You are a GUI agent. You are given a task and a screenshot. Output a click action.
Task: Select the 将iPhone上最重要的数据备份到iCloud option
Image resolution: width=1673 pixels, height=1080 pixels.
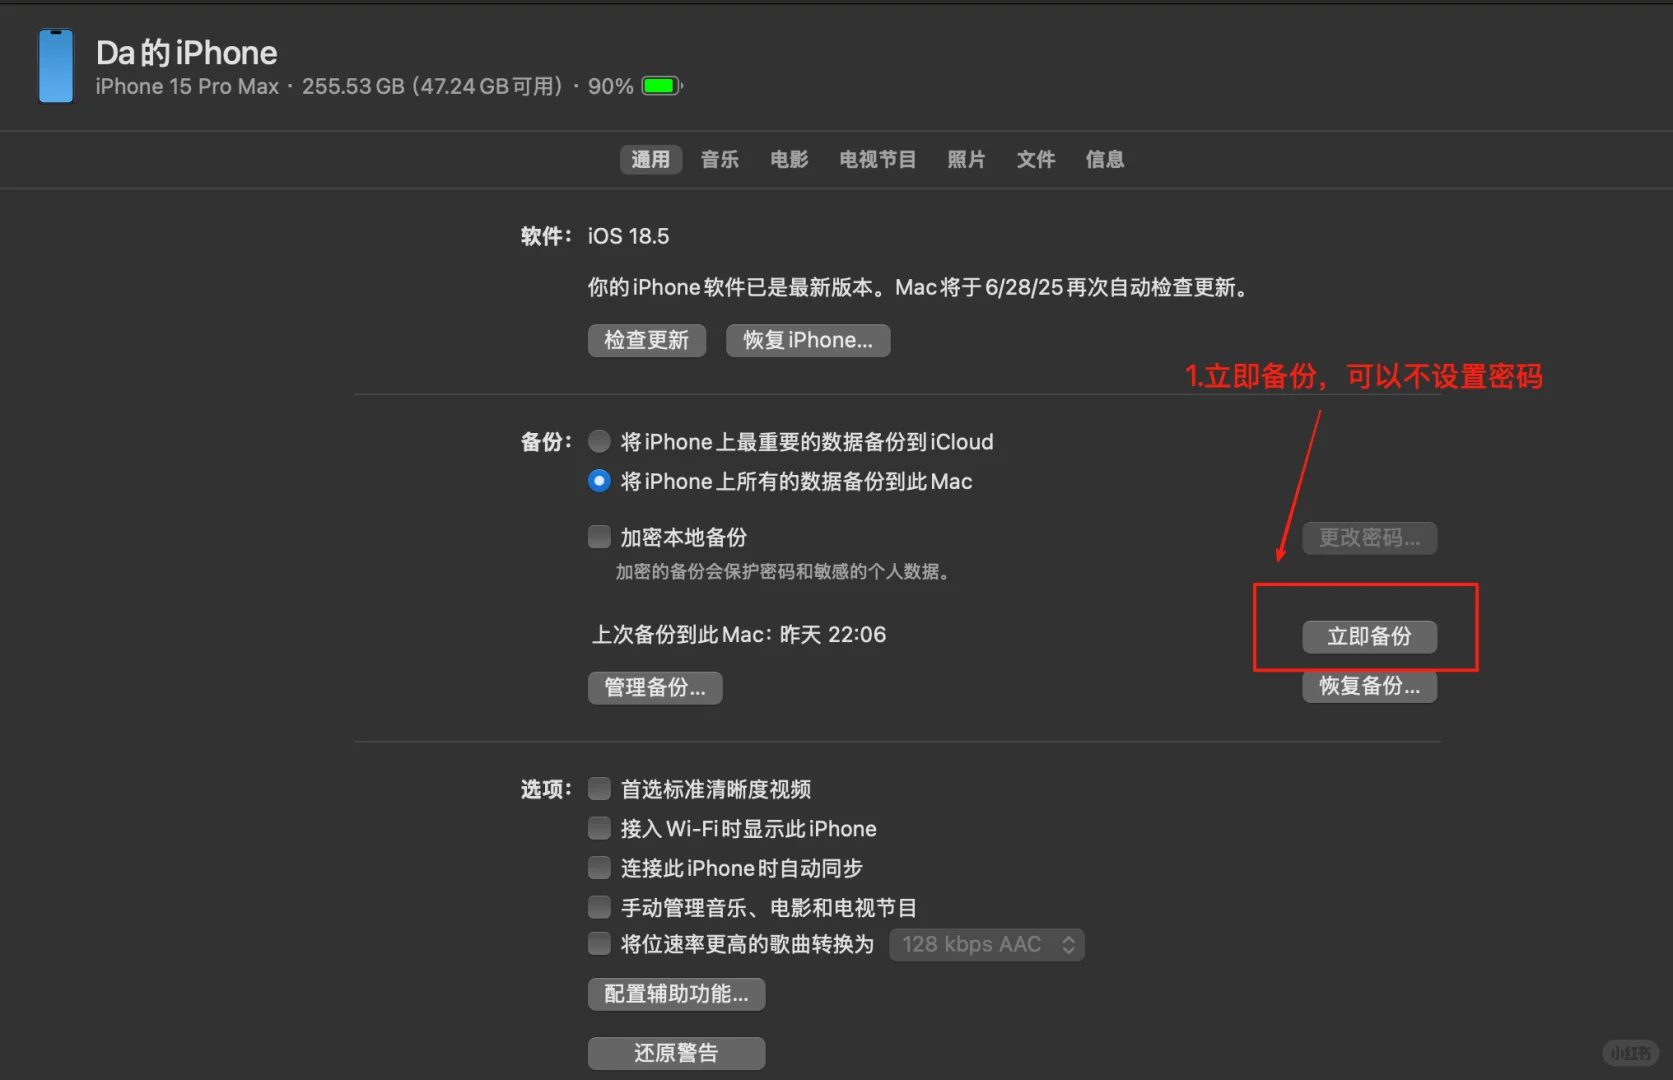click(x=599, y=441)
